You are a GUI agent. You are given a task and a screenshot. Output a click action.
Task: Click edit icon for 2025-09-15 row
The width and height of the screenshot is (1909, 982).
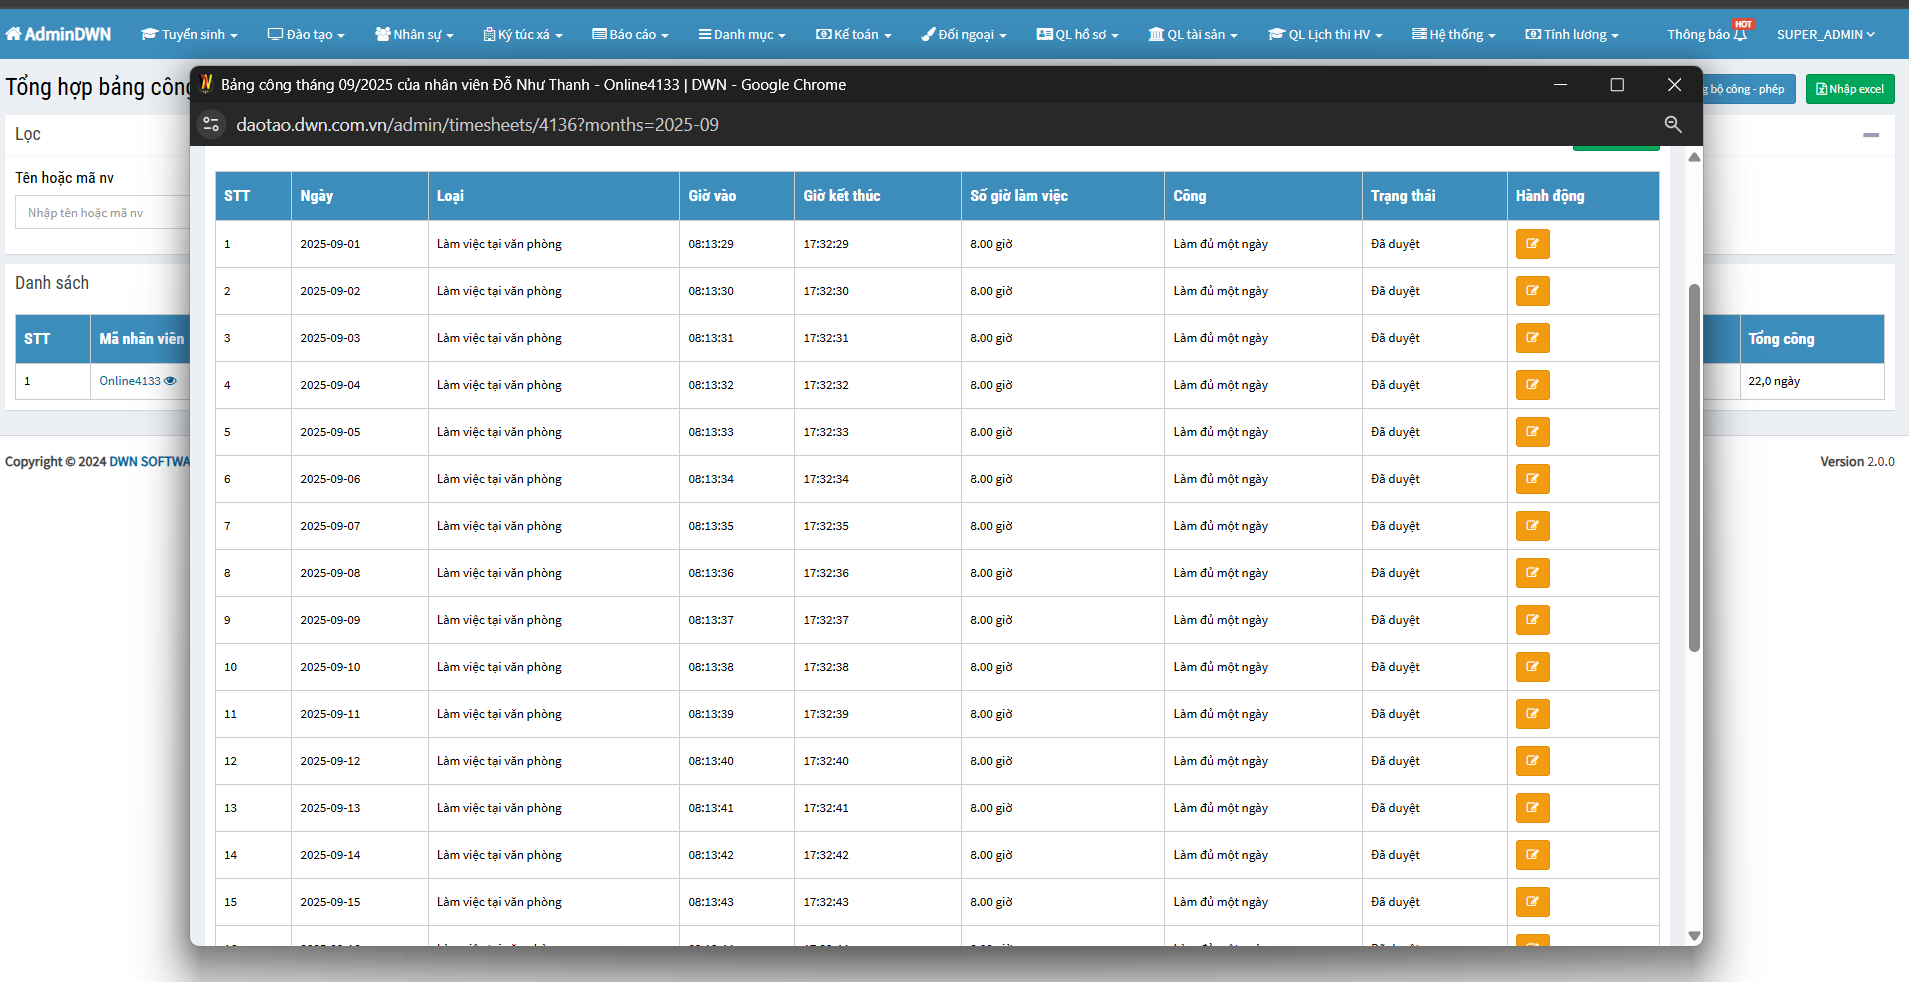pos(1532,902)
